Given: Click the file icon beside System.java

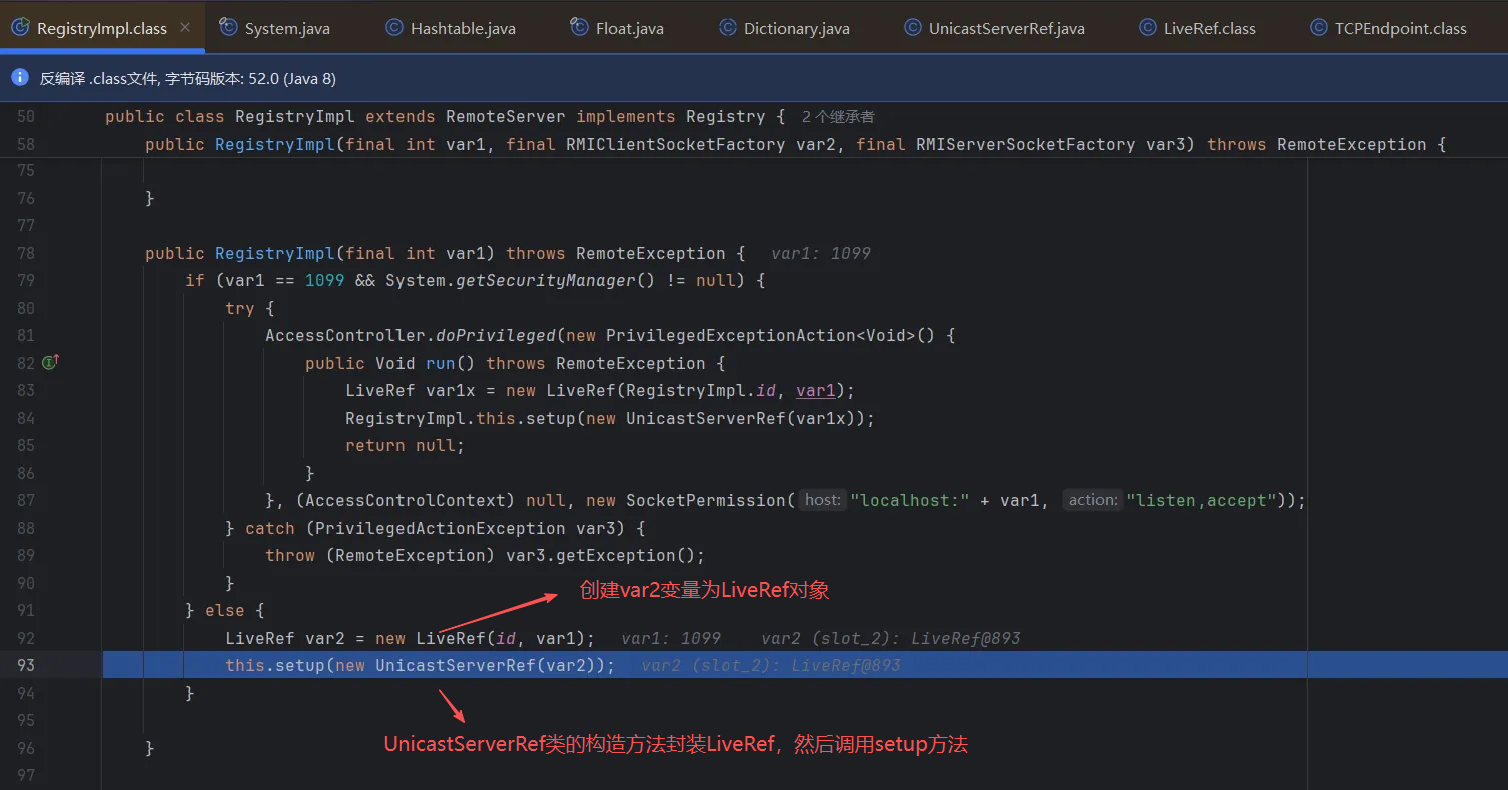Looking at the screenshot, I should coord(228,28).
